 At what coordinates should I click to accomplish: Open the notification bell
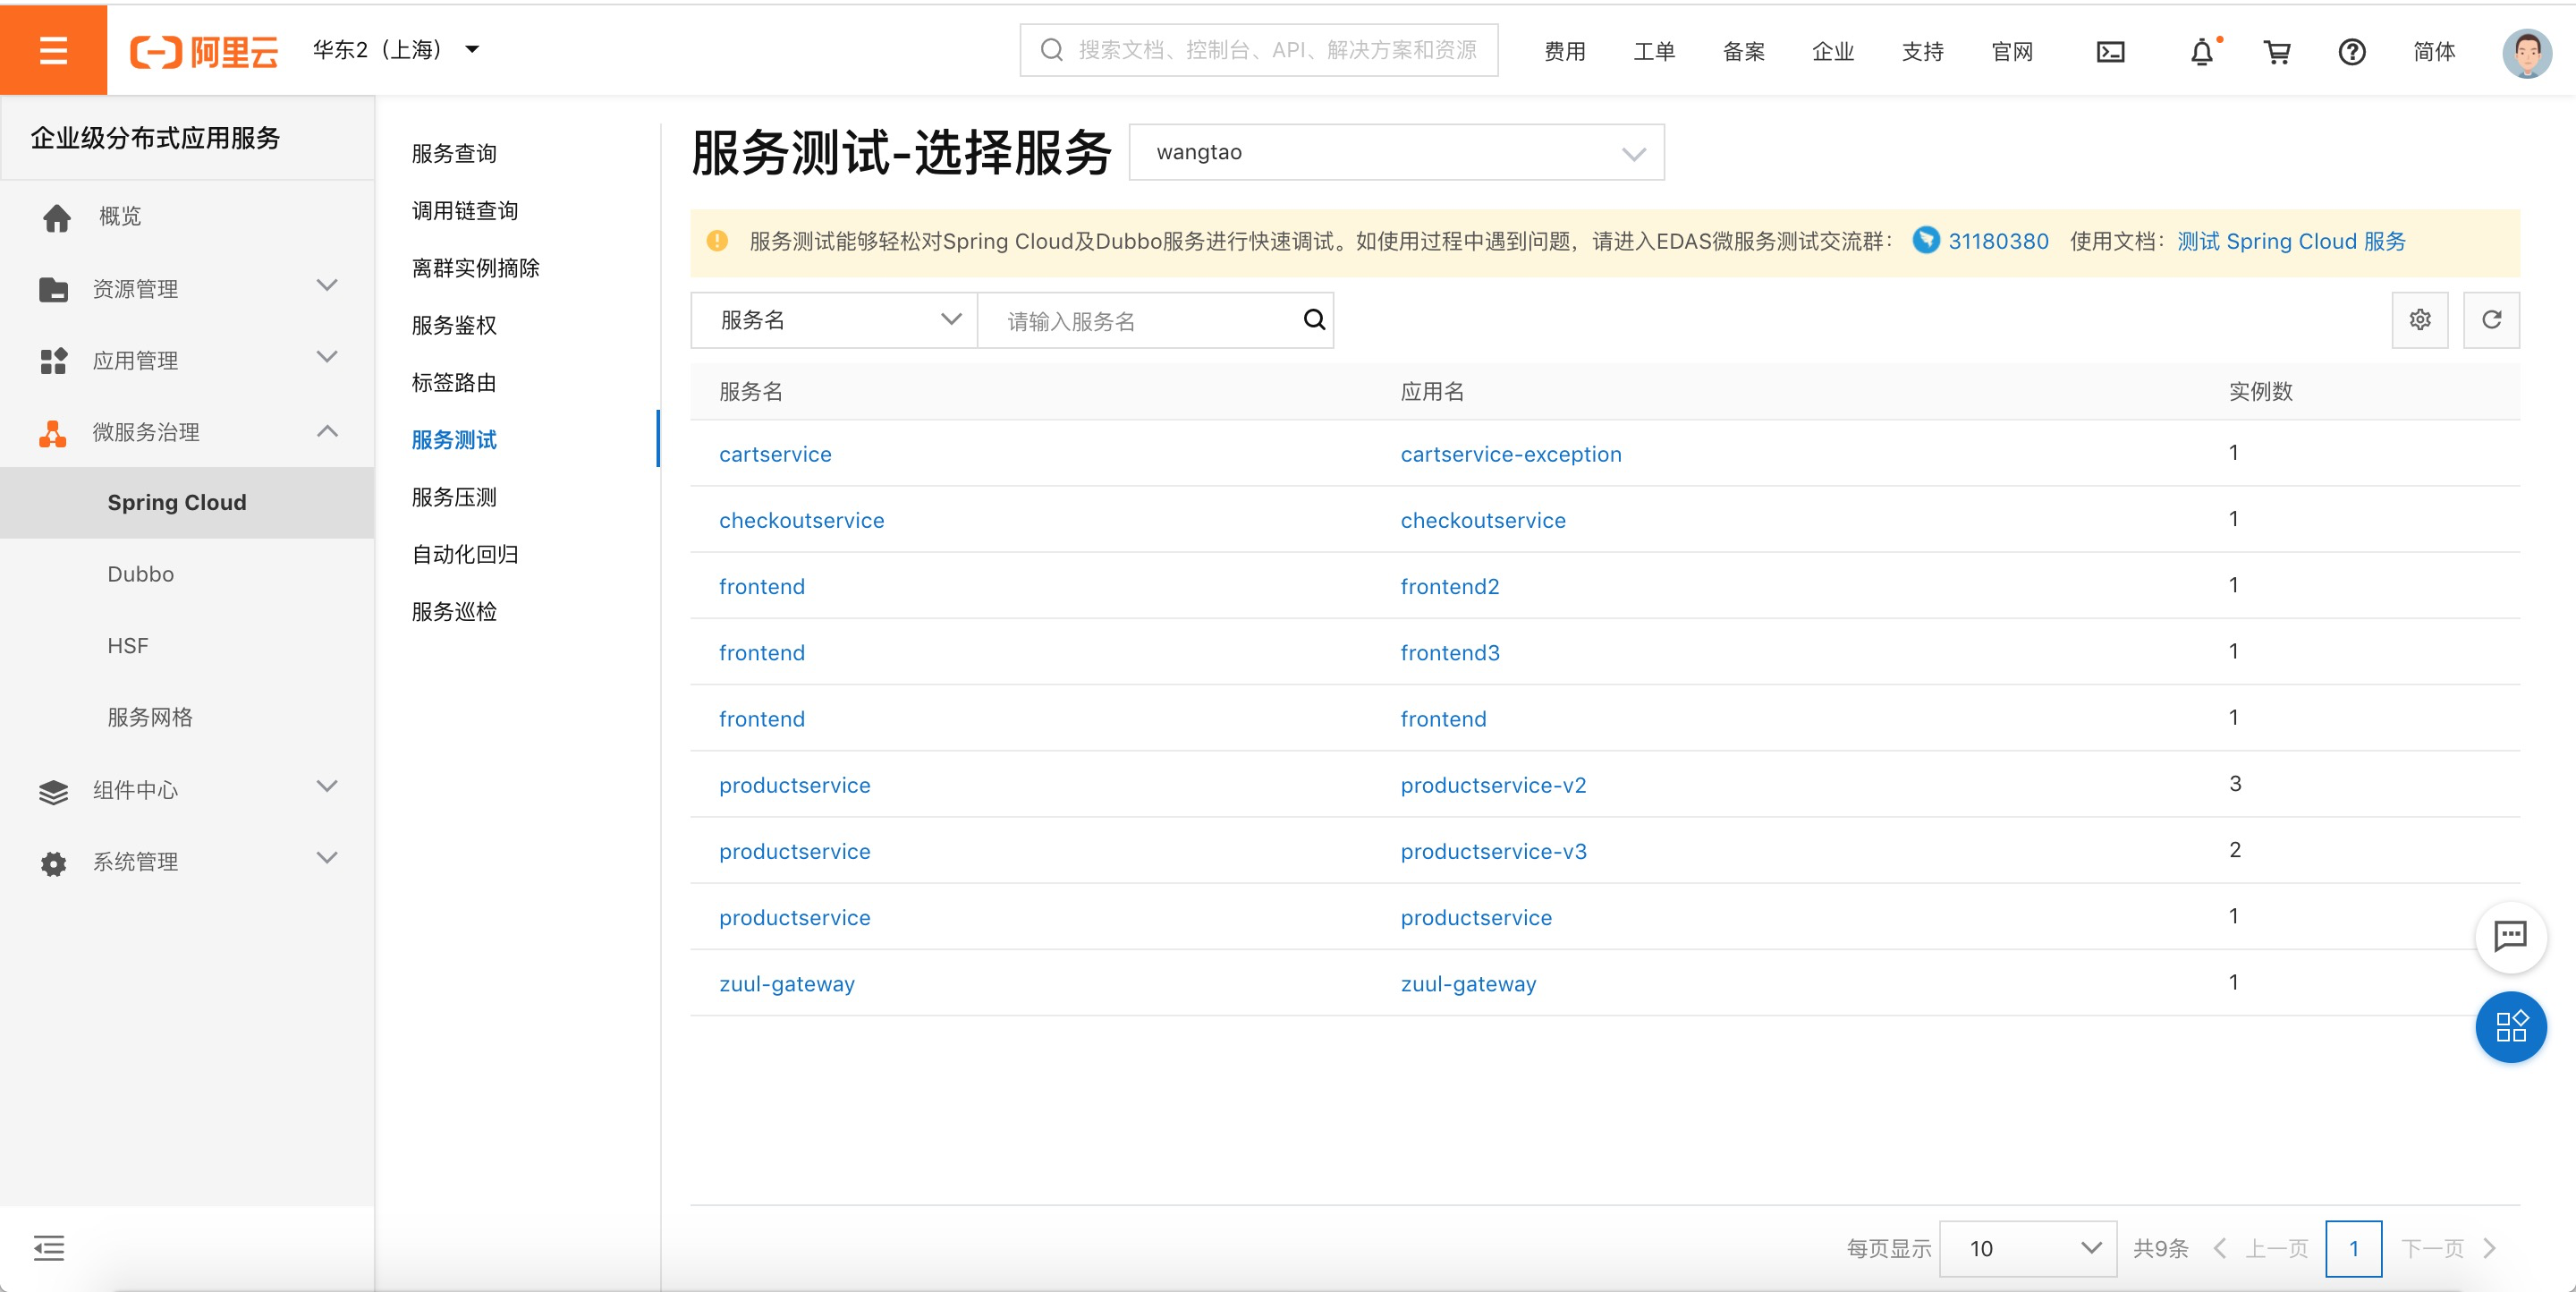tap(2201, 52)
